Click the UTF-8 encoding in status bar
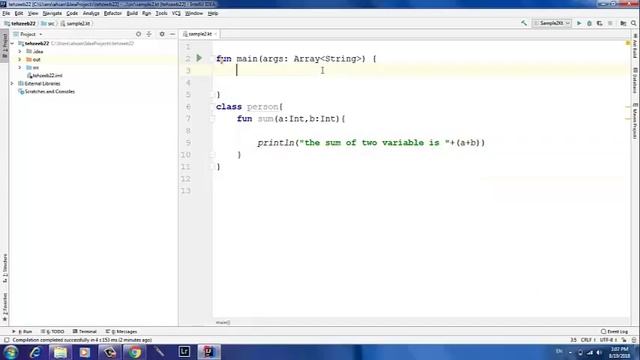The width and height of the screenshot is (640, 360). click(608, 340)
